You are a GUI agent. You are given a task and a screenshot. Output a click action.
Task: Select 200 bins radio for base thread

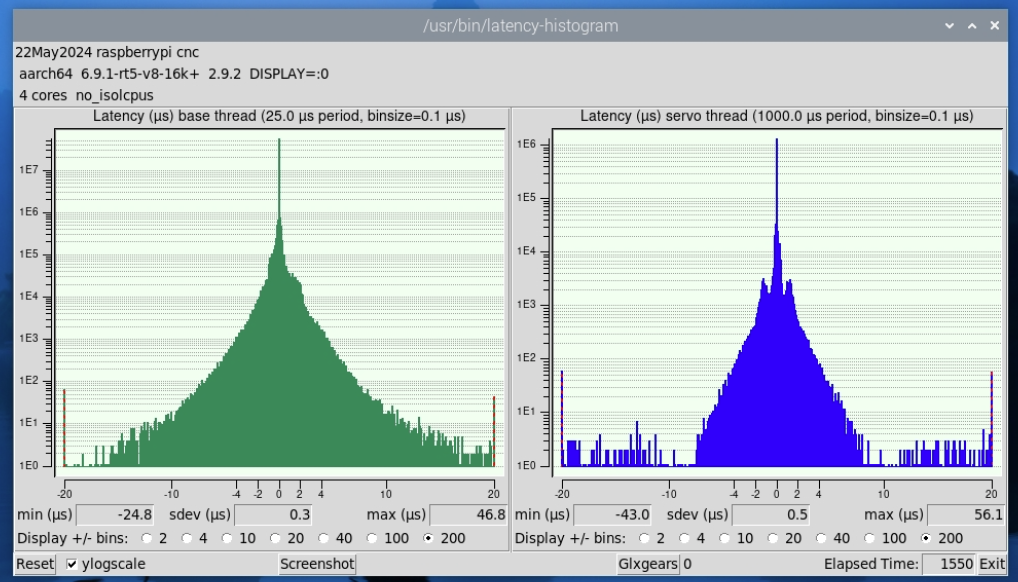tap(428, 538)
